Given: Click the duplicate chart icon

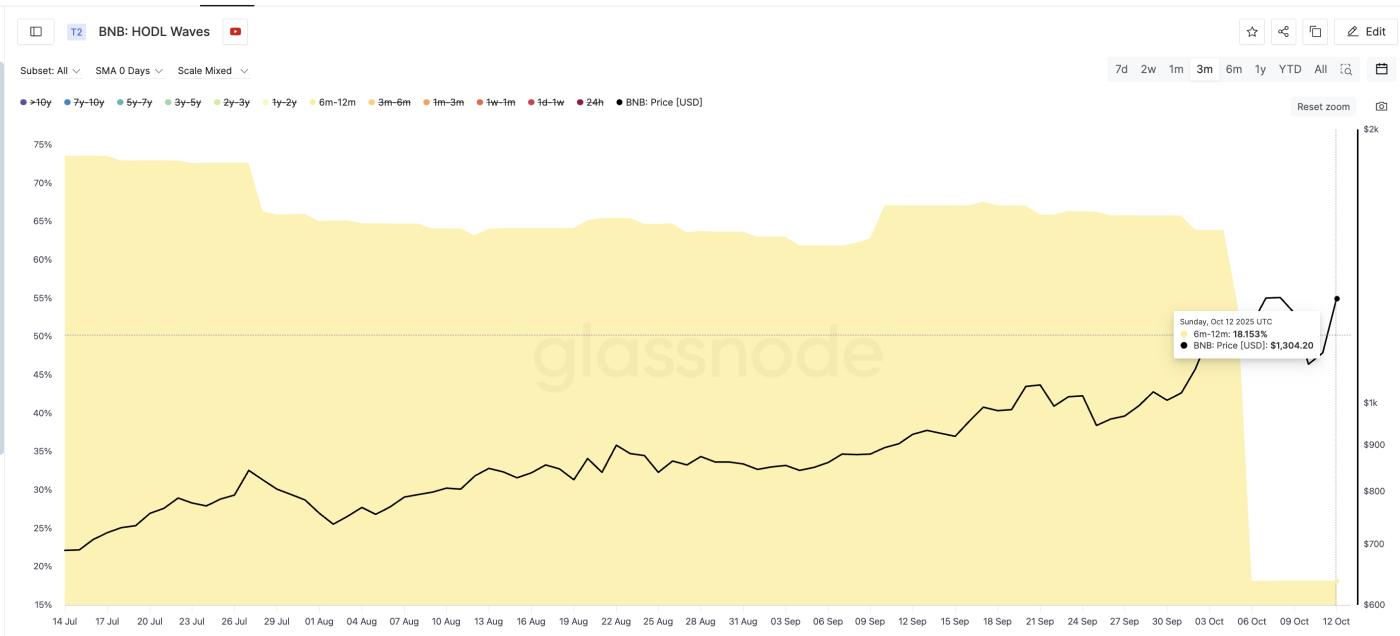Looking at the screenshot, I should click(x=1316, y=32).
